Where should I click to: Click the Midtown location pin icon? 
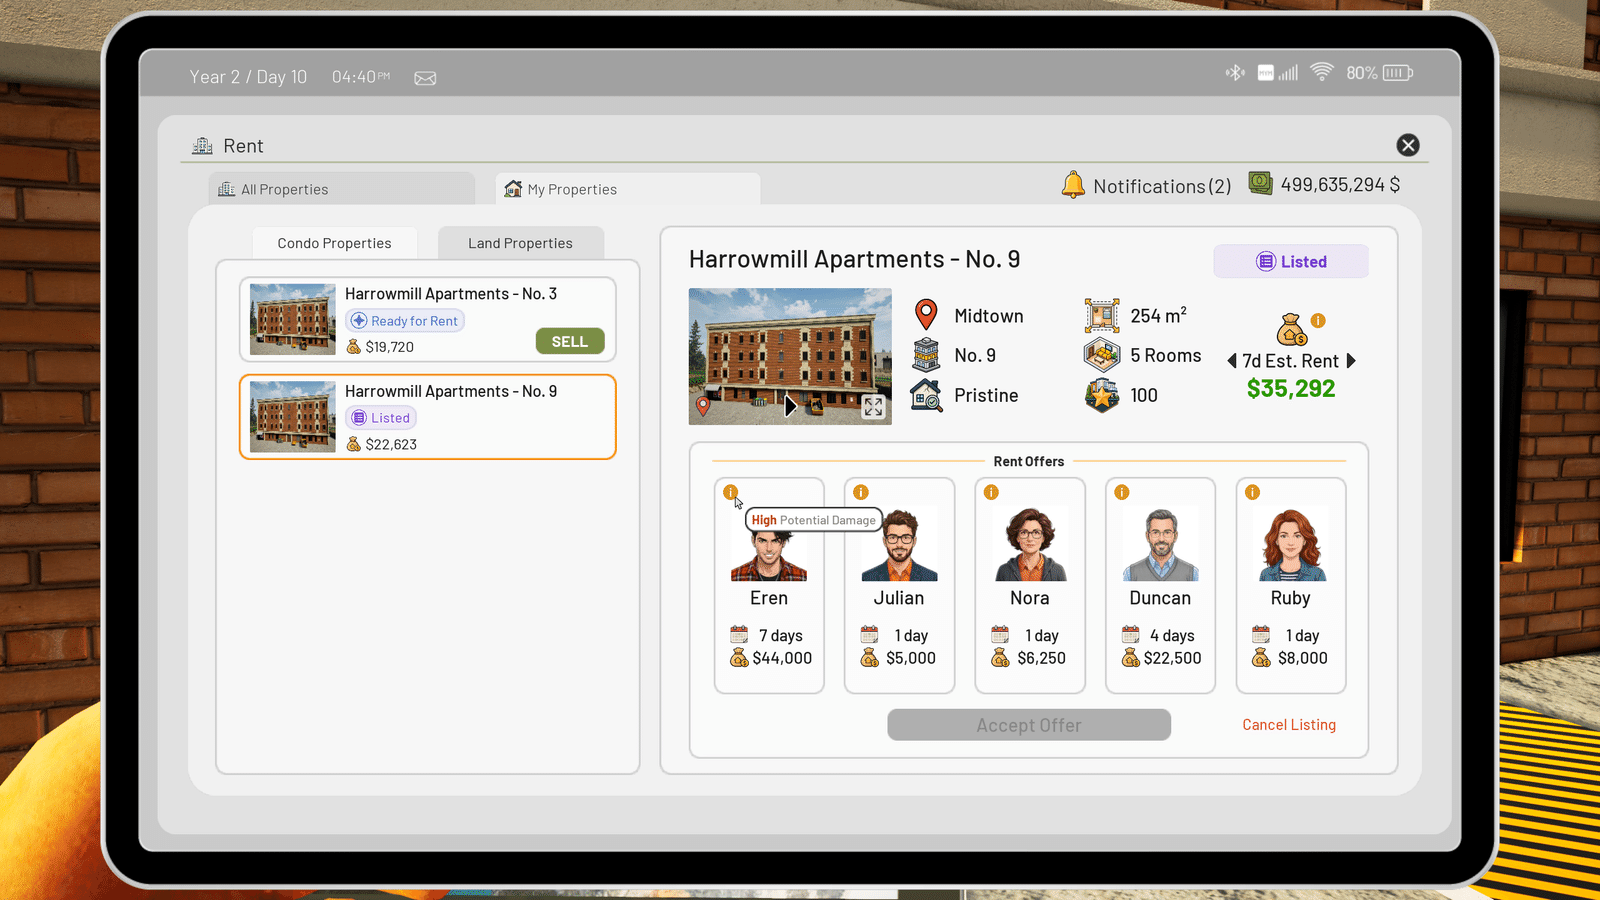coord(927,315)
